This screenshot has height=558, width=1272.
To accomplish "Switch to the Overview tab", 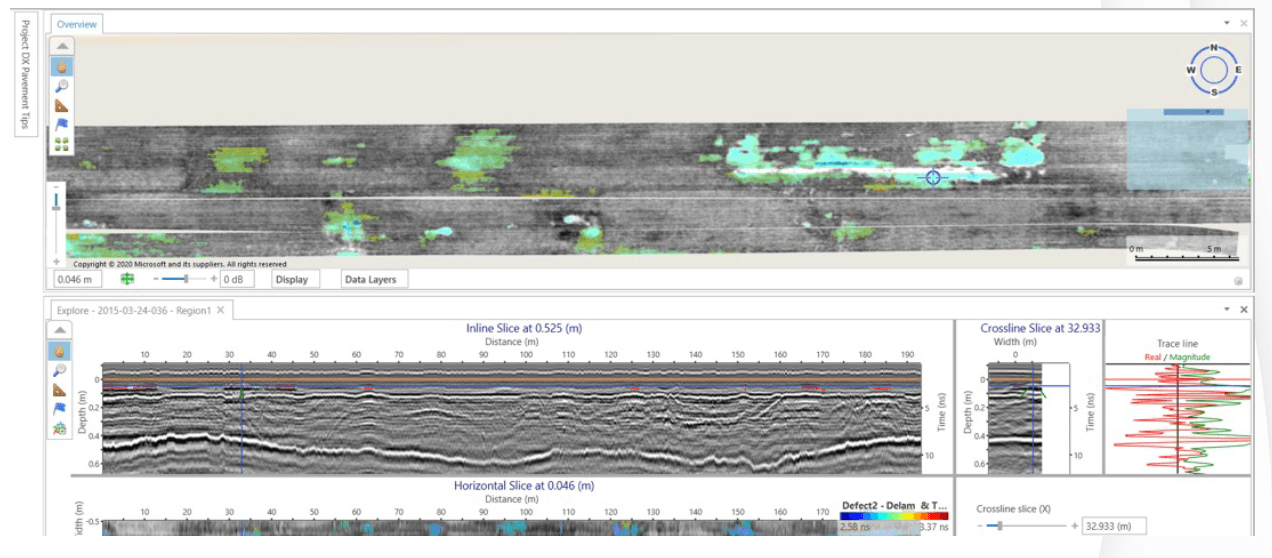I will [x=76, y=23].
